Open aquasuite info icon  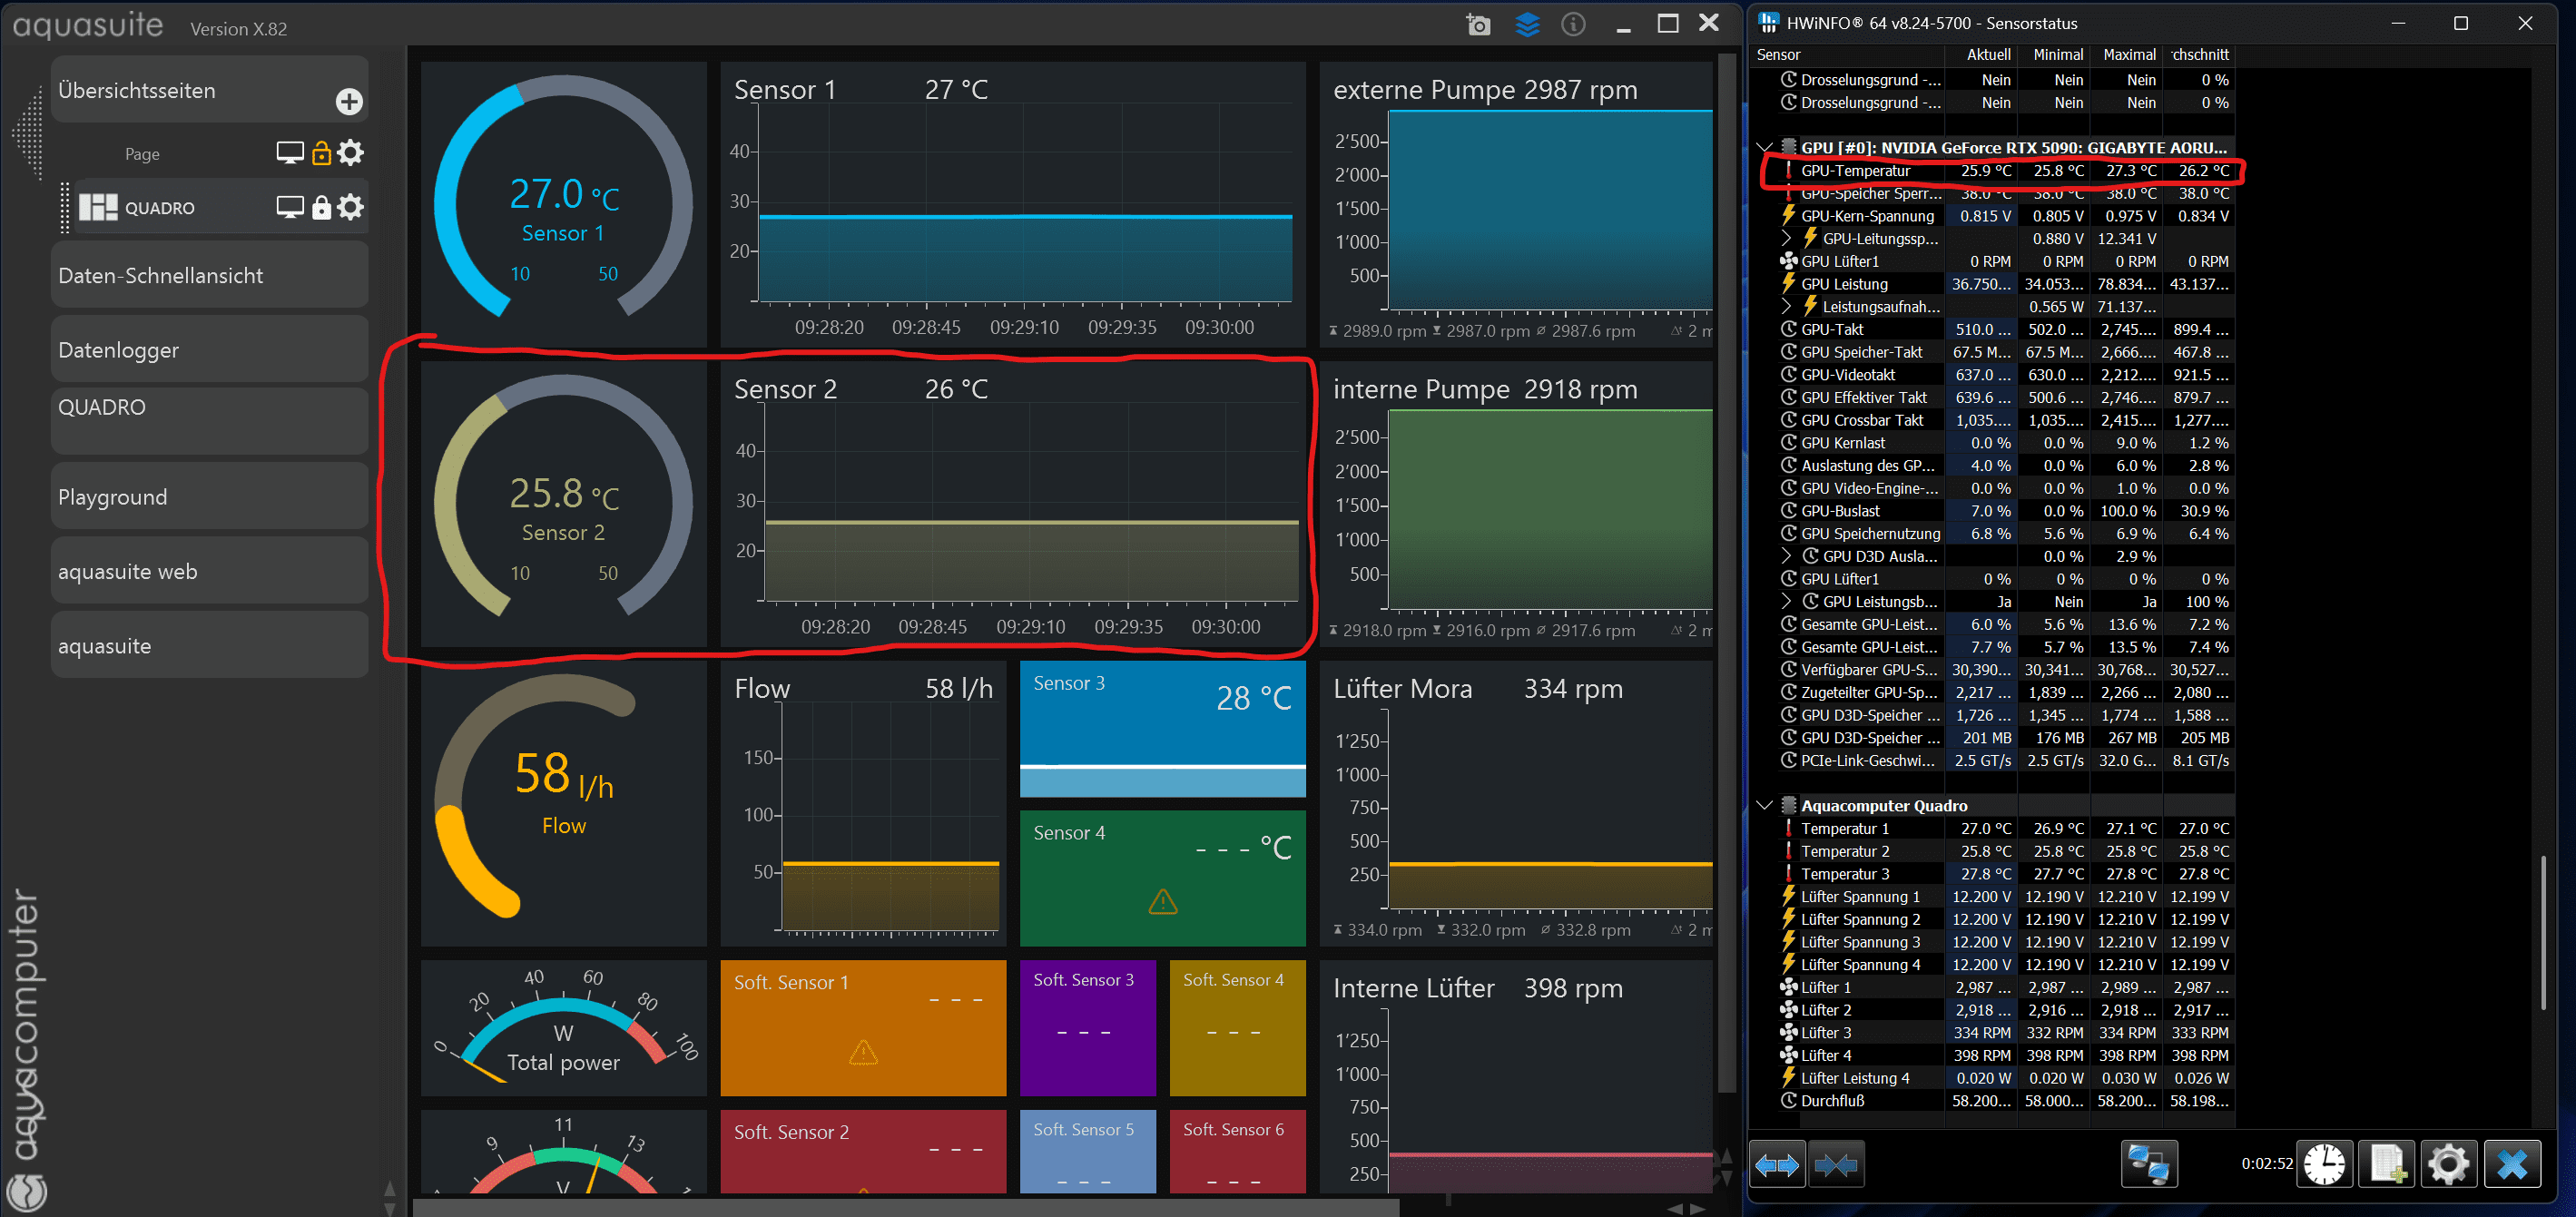1573,24
